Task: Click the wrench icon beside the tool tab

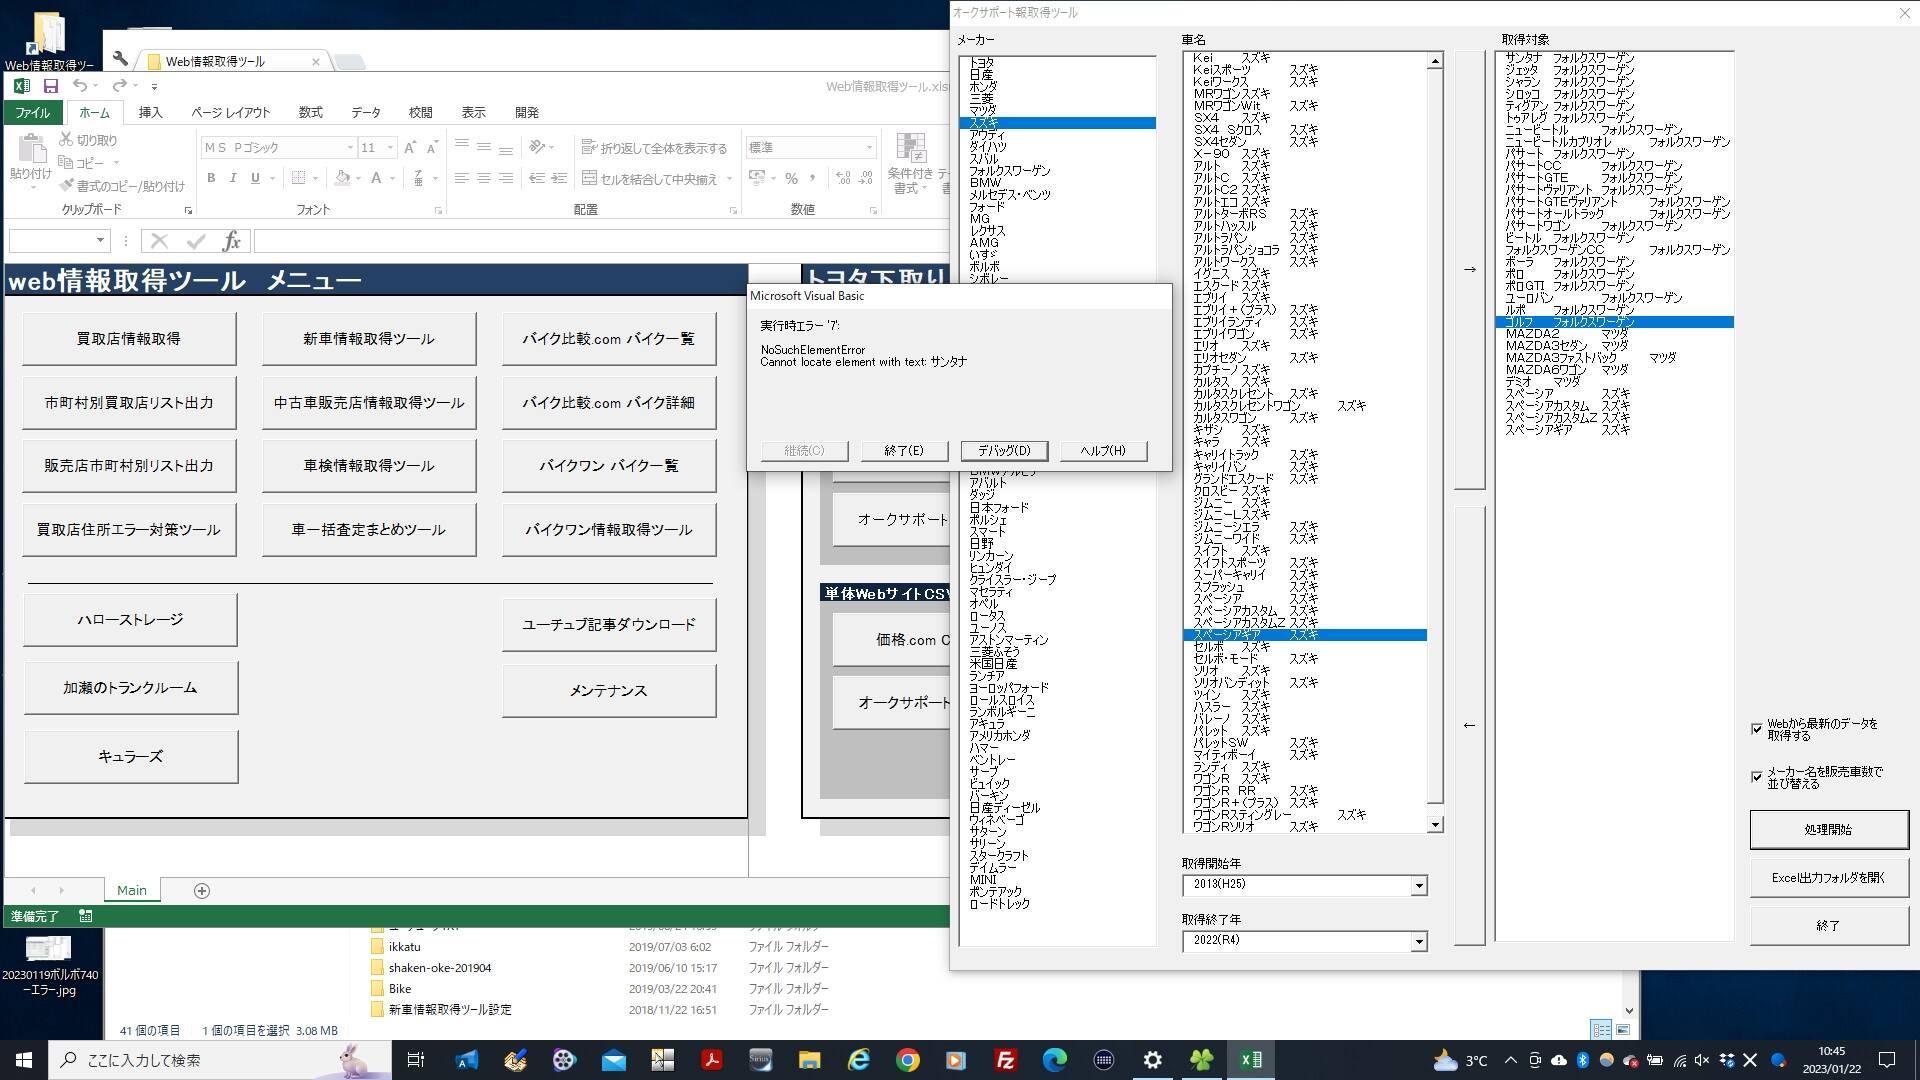Action: point(121,59)
